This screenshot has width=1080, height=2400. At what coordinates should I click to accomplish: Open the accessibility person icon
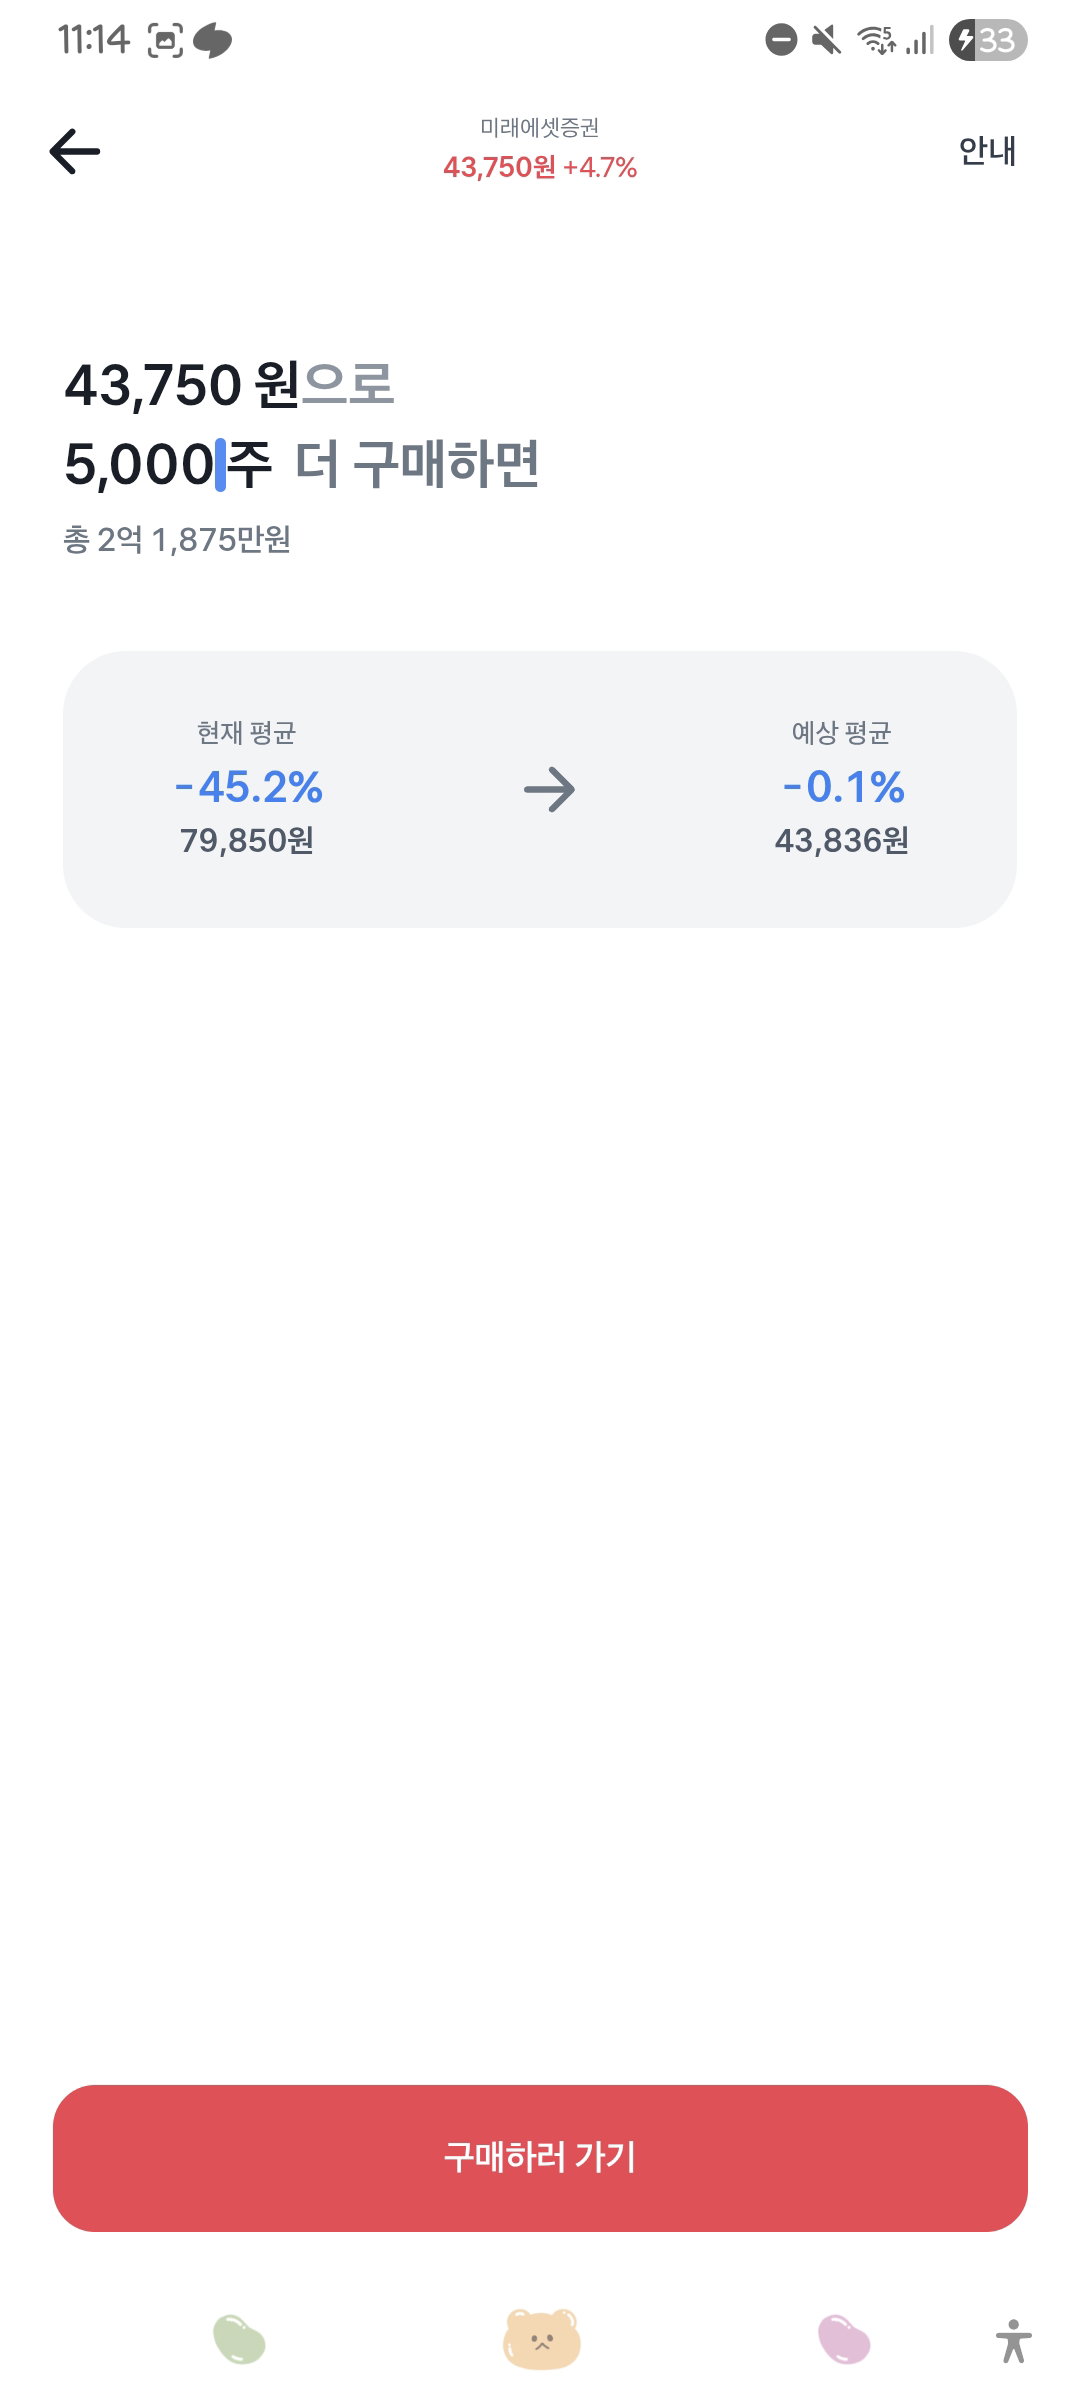1013,2341
